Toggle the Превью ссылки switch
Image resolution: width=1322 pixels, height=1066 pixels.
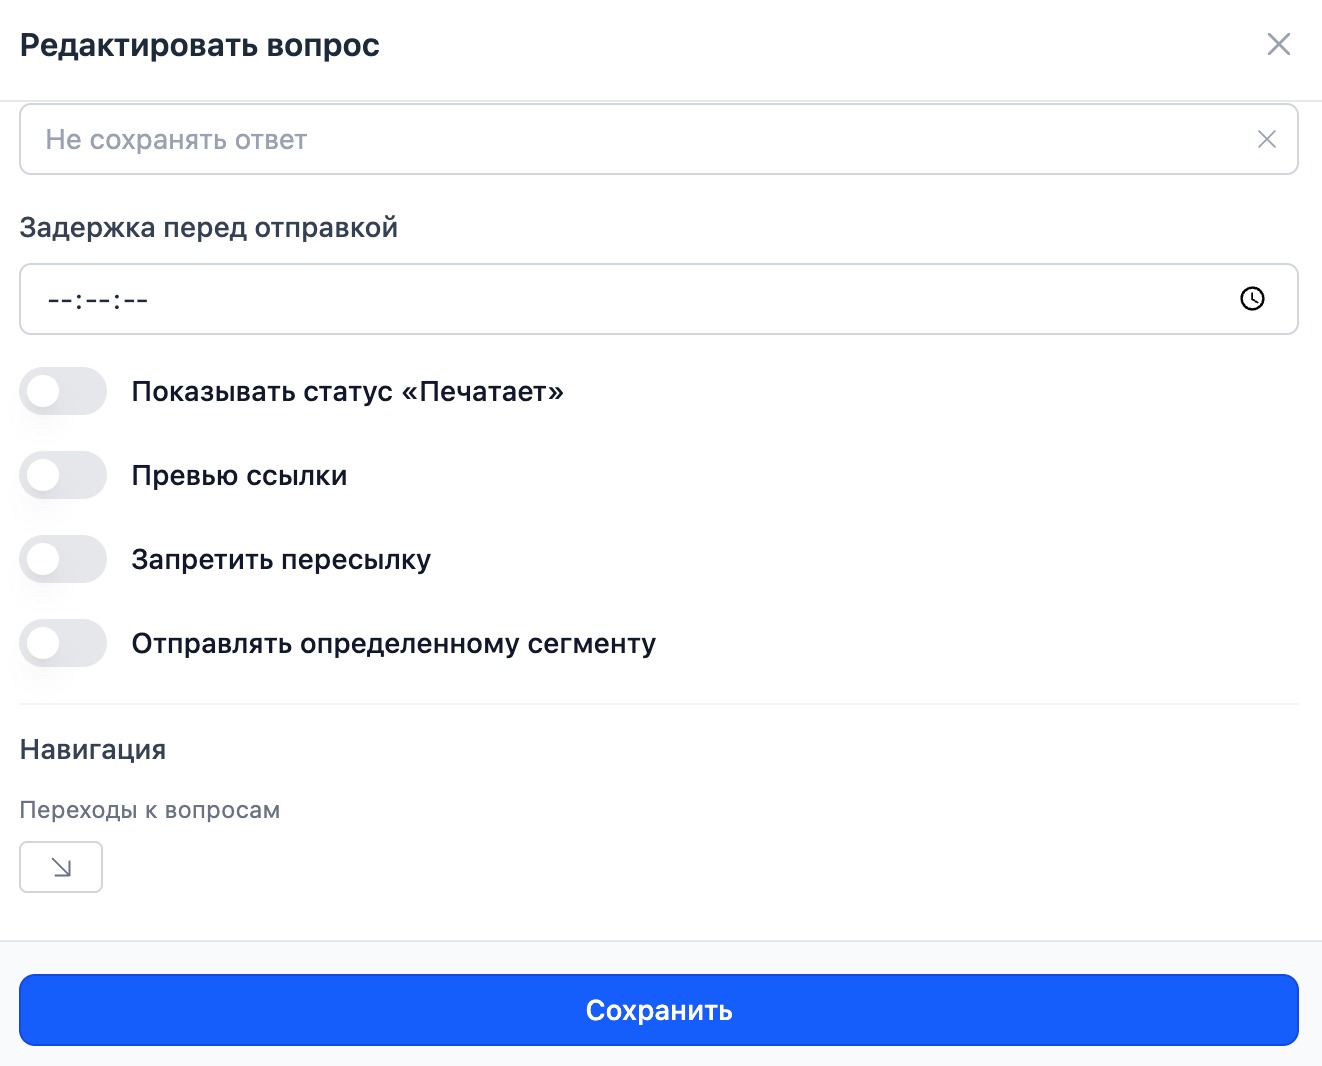coord(63,476)
